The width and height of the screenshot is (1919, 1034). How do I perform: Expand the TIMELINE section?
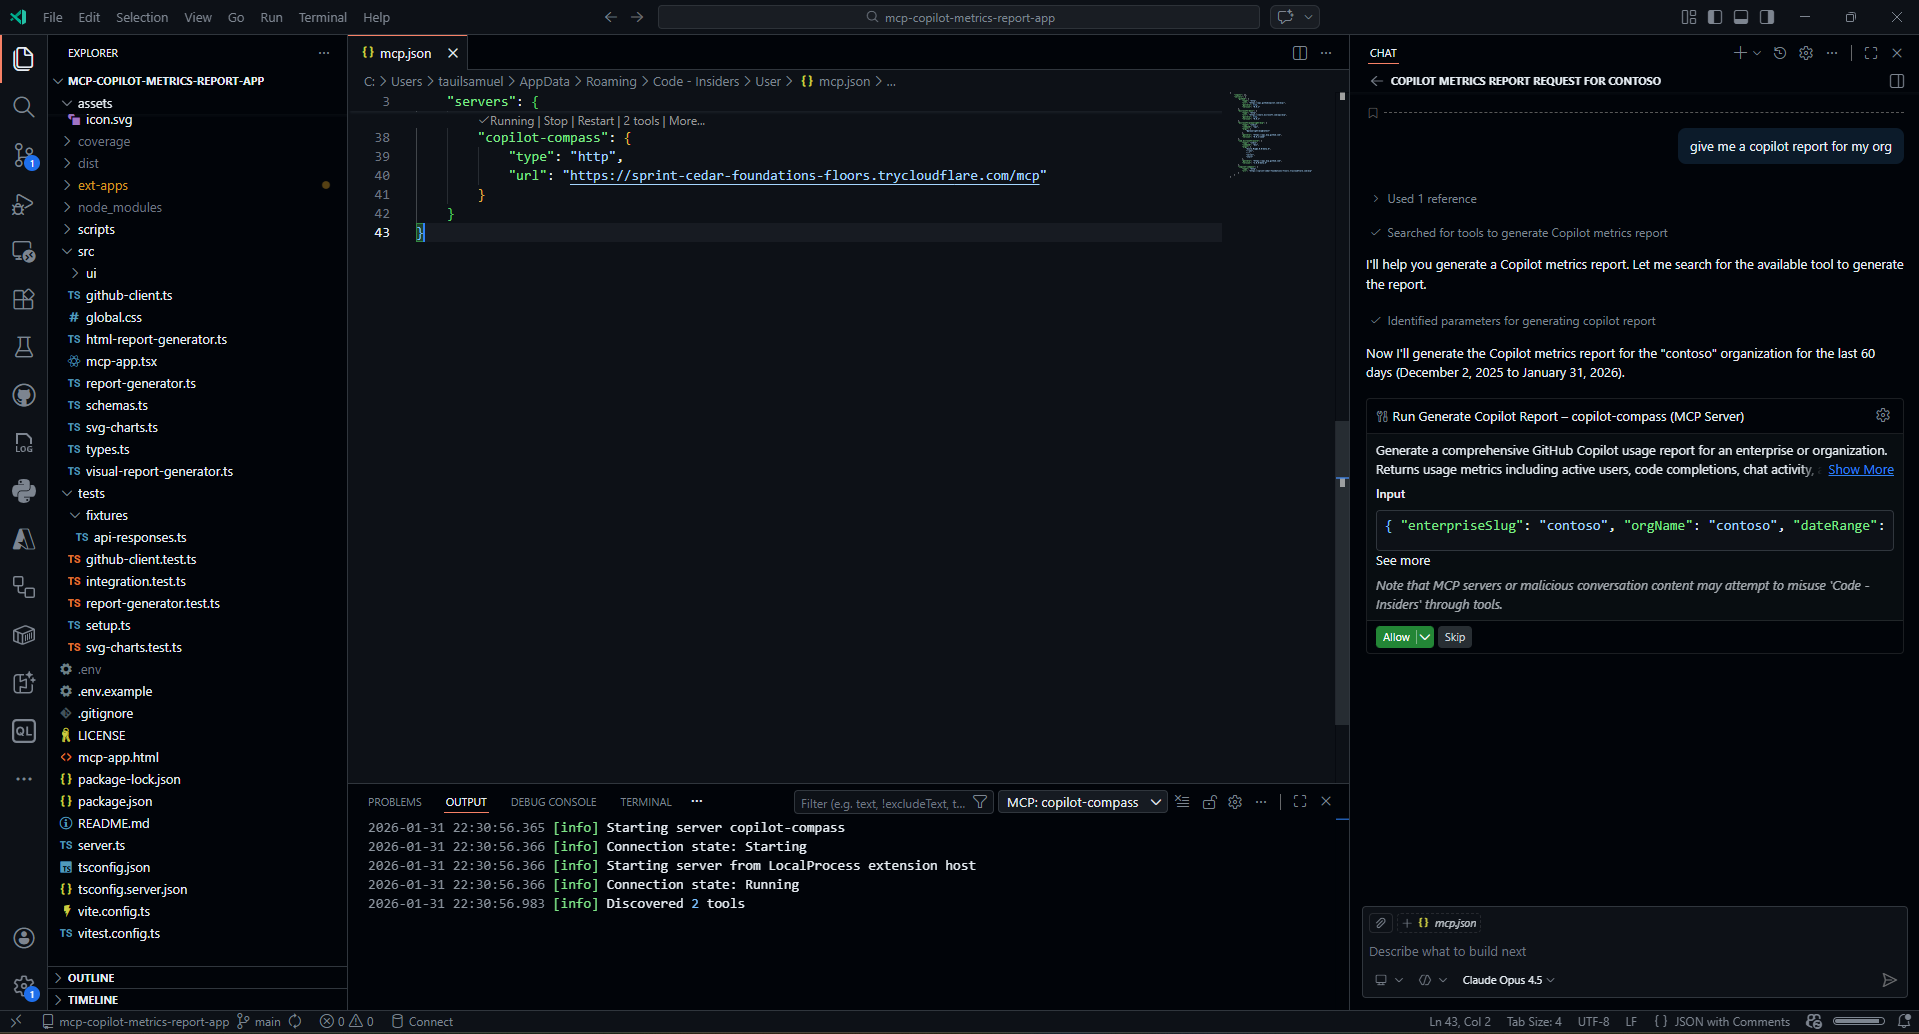[x=93, y=1000]
